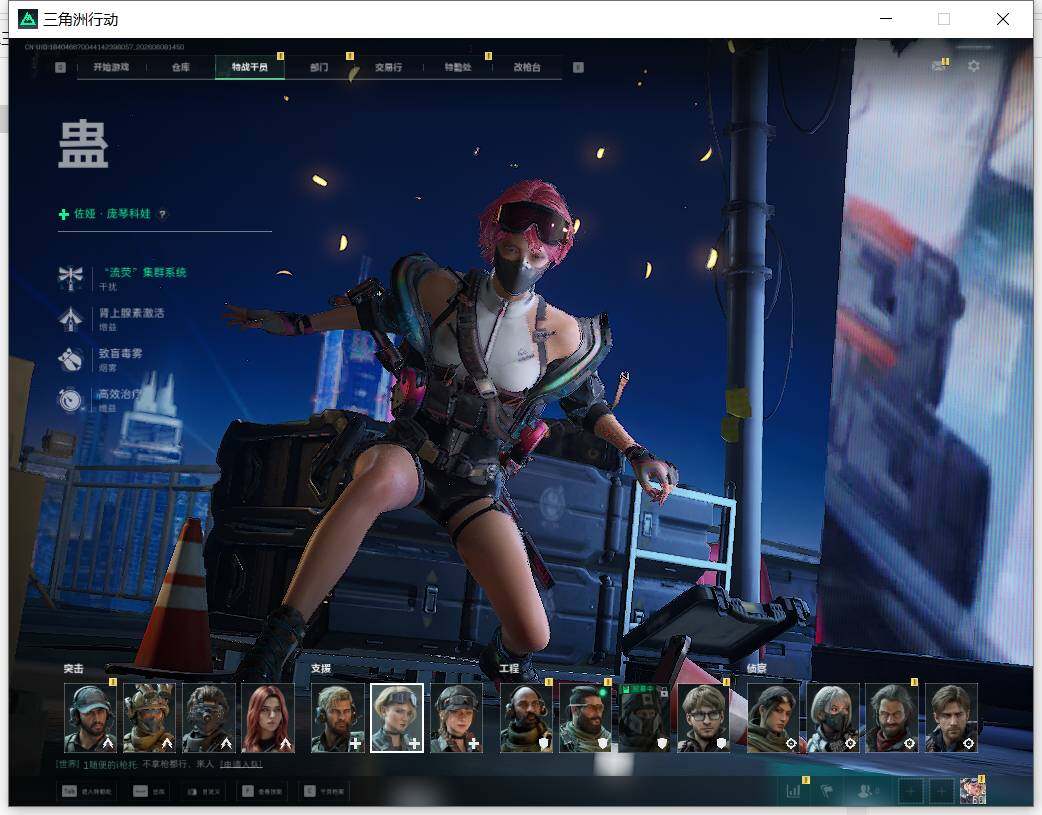Select the 特战干员 tab
This screenshot has width=1042, height=815.
point(250,67)
